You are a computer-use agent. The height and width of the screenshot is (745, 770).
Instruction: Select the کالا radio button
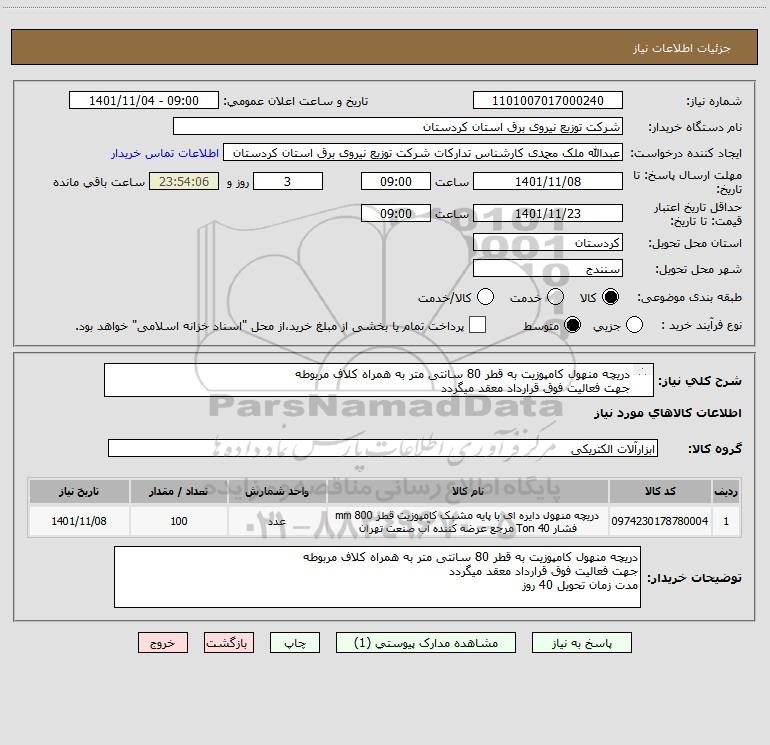610,297
